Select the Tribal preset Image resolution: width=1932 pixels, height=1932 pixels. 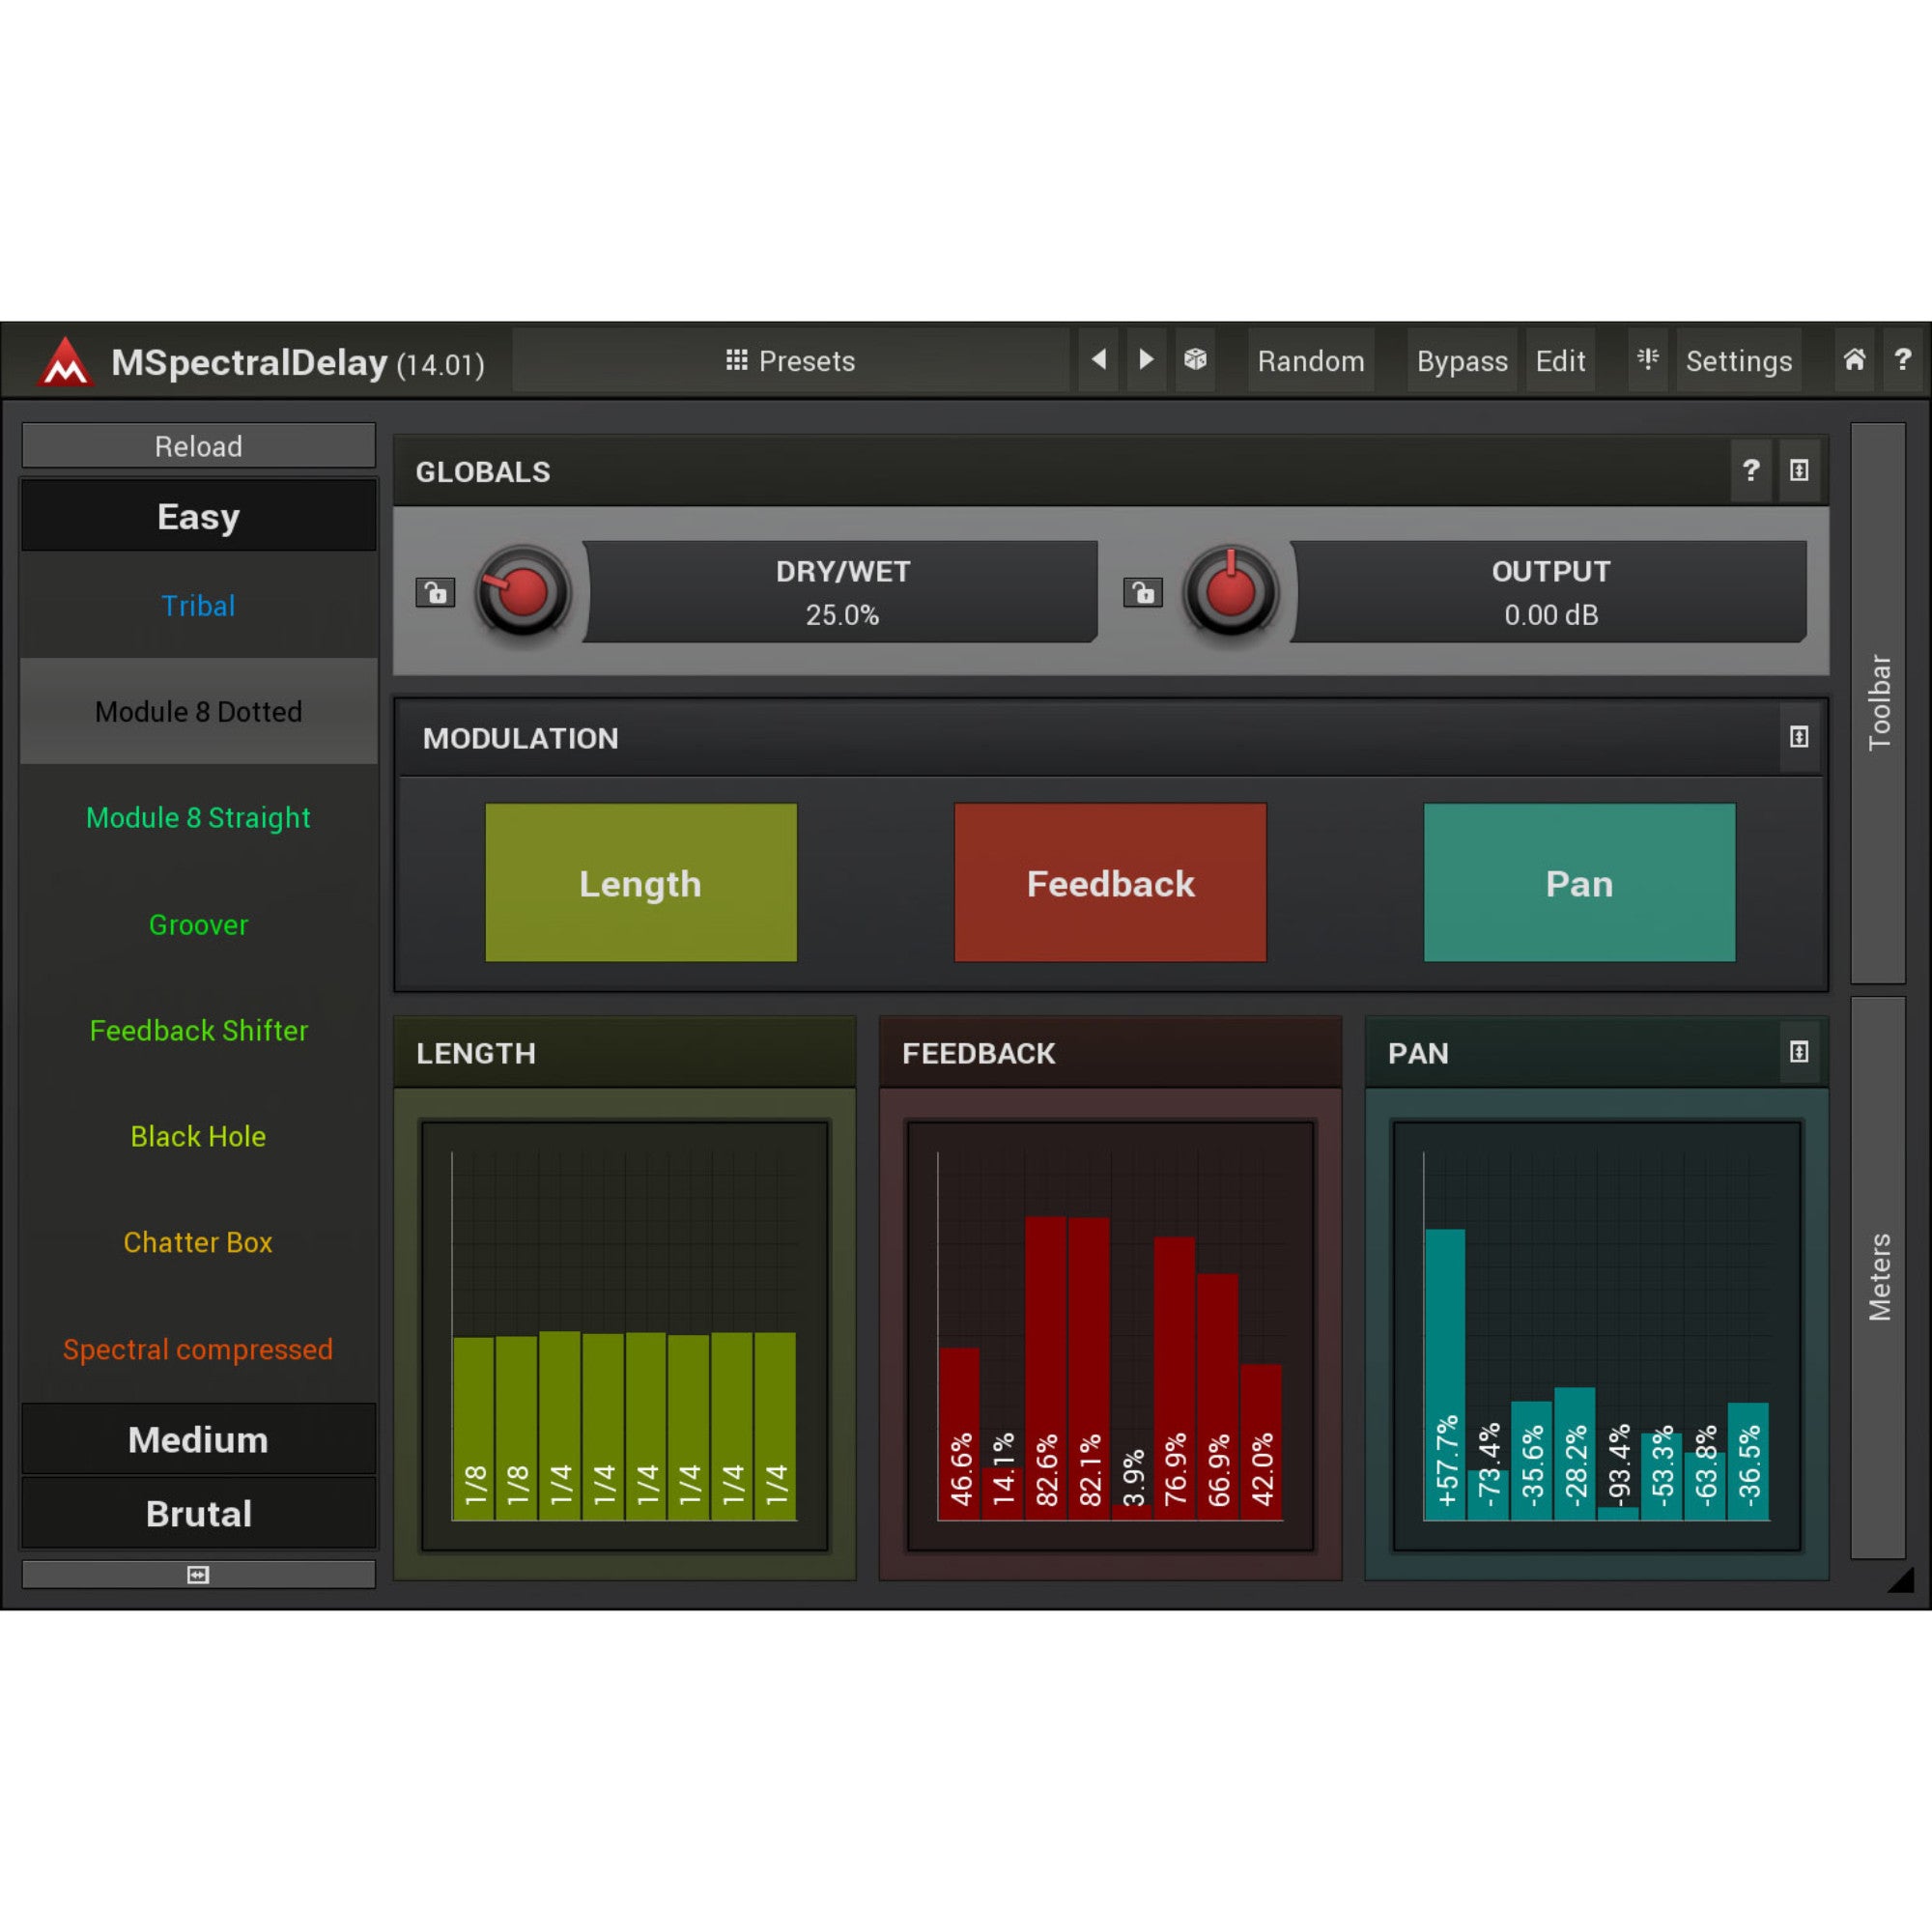pyautogui.click(x=198, y=605)
